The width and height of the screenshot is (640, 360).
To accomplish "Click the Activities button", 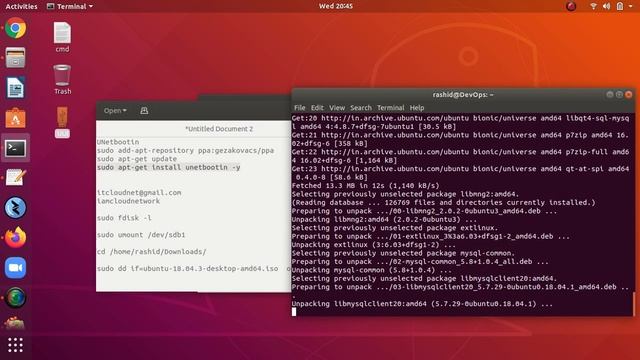I will (21, 6).
